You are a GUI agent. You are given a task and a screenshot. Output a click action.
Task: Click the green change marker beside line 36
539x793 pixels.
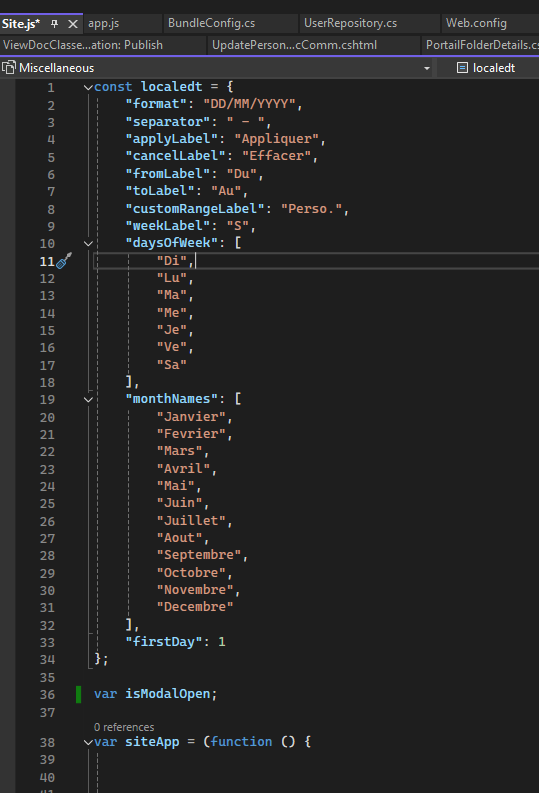pos(78,694)
